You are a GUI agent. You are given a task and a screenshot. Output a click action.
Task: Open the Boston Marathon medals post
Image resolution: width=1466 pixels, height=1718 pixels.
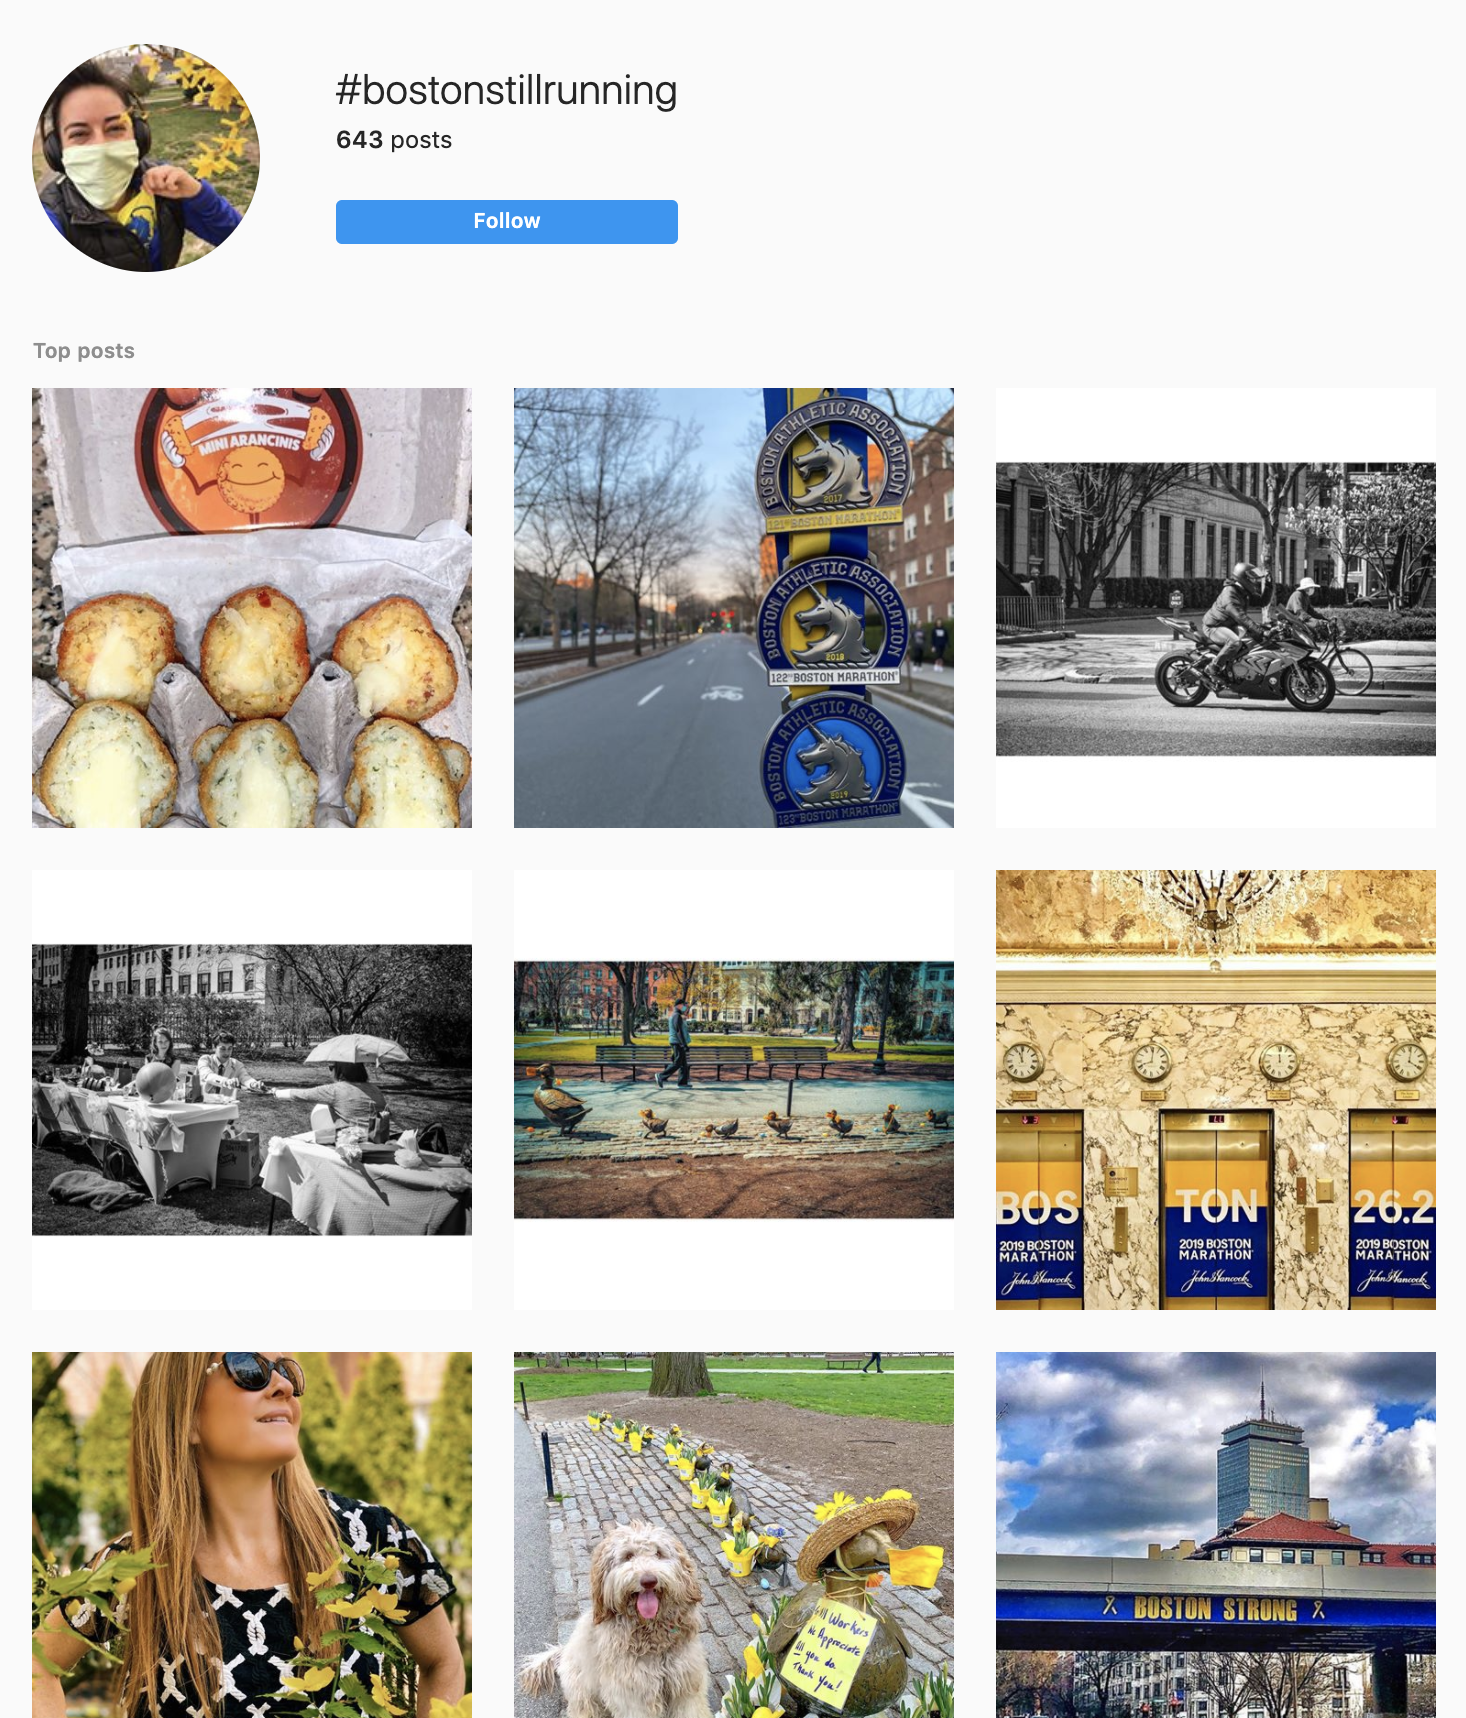(x=734, y=608)
